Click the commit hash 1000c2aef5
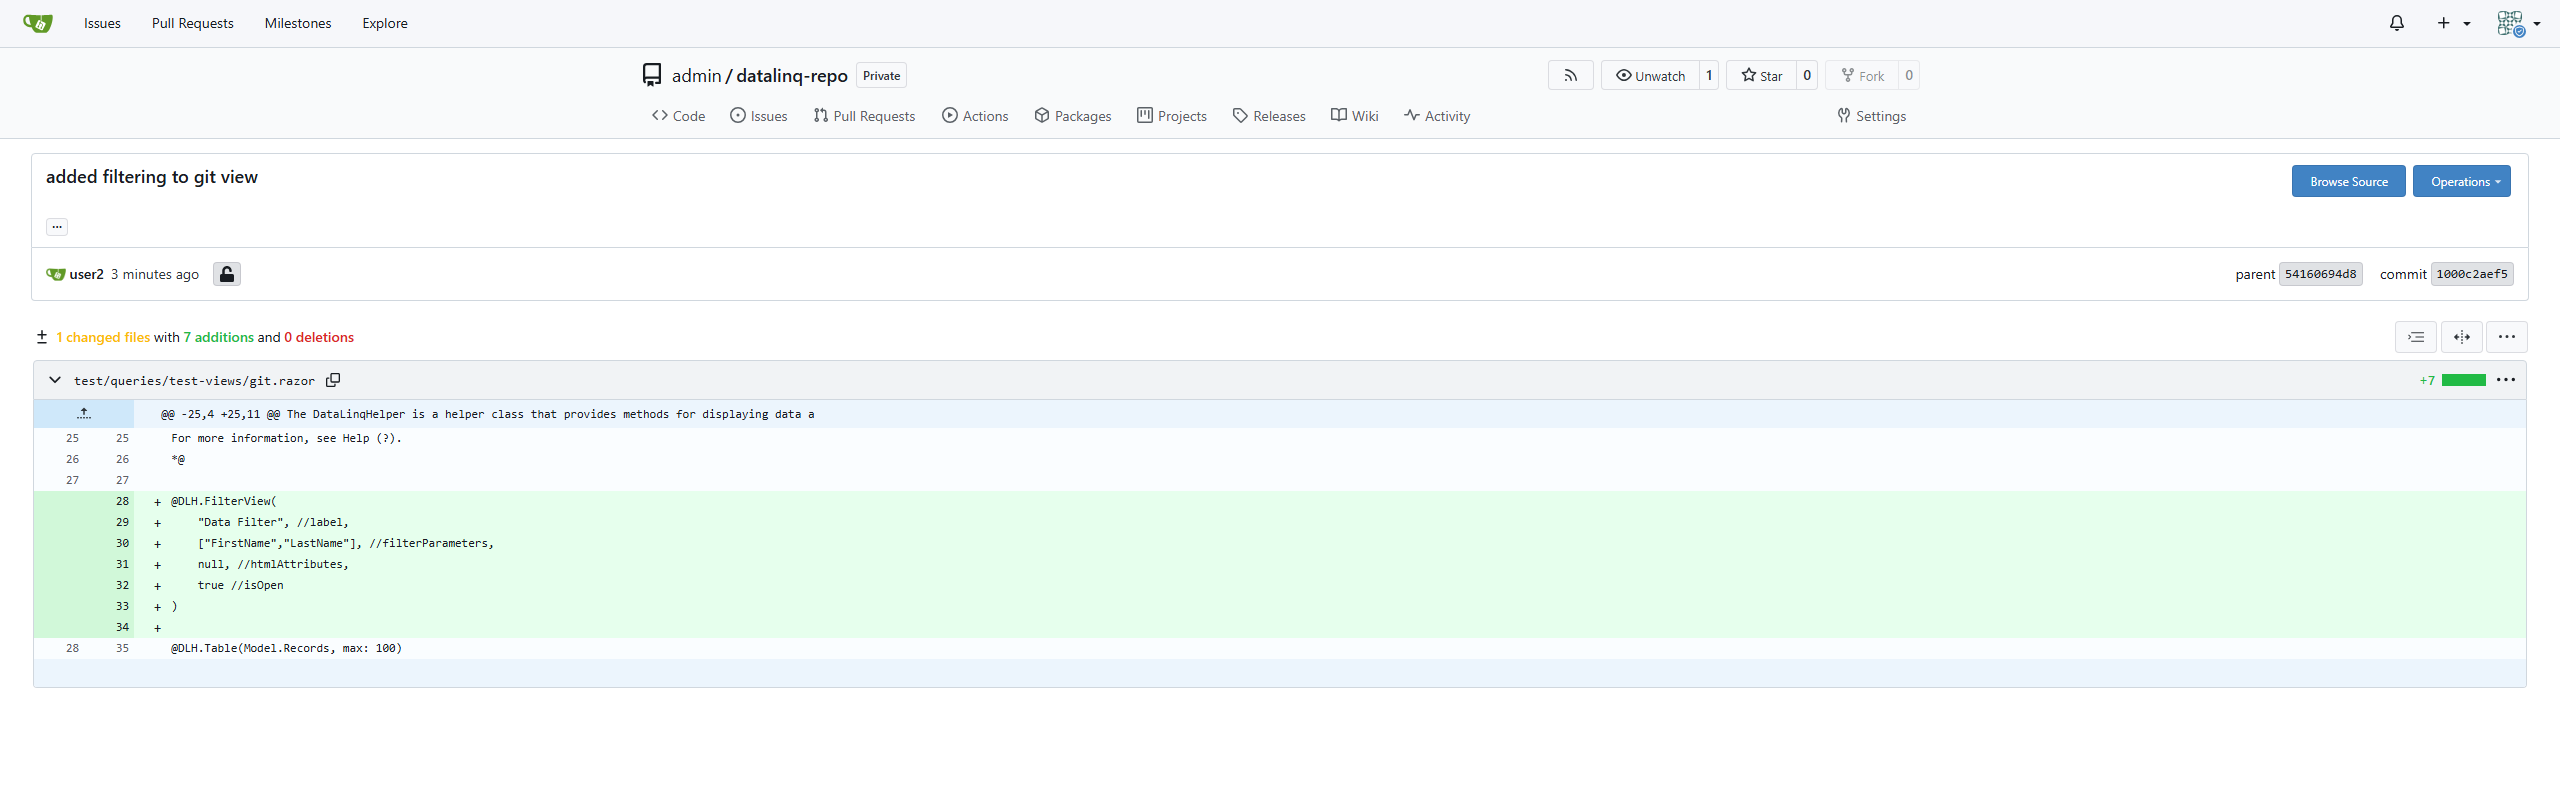 (x=2472, y=274)
